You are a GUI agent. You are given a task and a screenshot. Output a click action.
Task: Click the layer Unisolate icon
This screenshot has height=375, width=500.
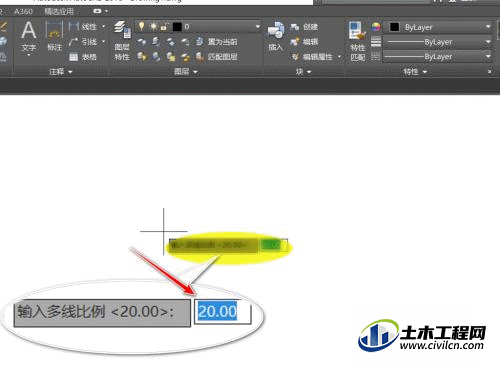pos(156,57)
